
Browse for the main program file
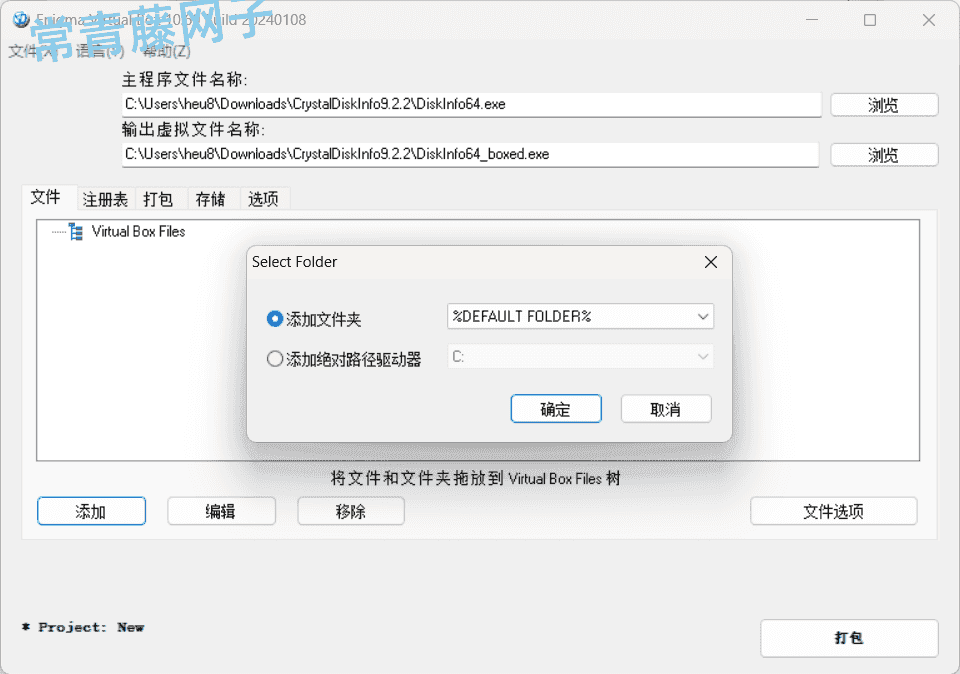coord(884,105)
